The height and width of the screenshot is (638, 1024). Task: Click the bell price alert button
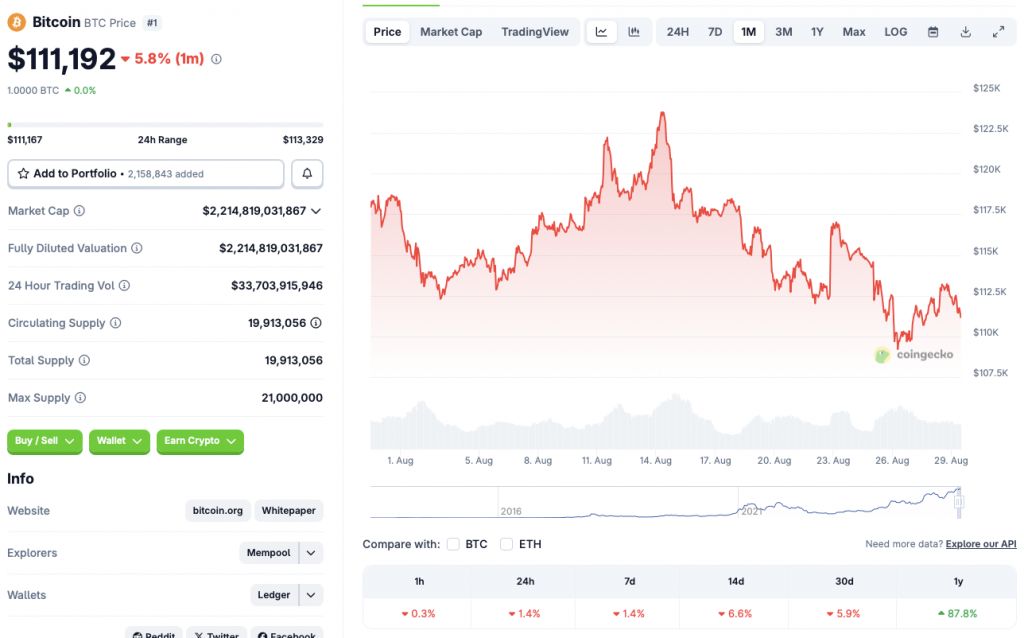click(307, 174)
